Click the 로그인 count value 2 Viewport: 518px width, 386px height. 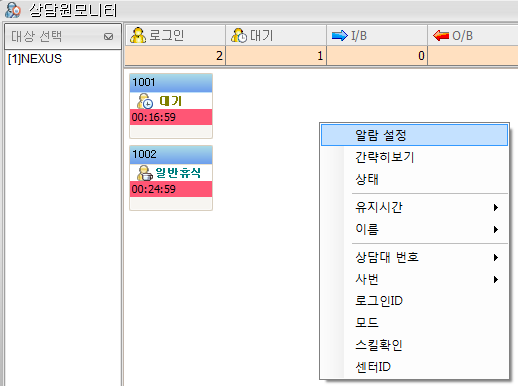tap(219, 55)
